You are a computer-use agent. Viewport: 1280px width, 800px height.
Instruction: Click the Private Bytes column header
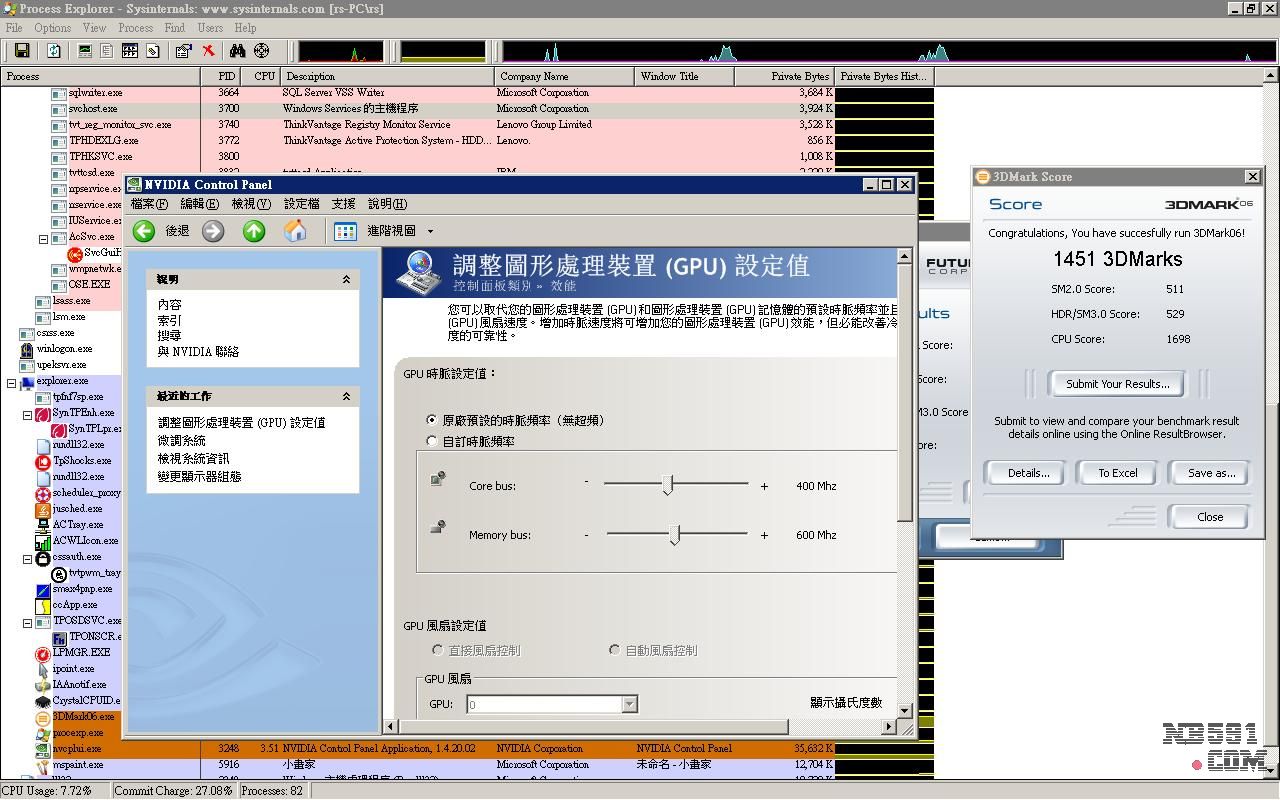tap(784, 76)
